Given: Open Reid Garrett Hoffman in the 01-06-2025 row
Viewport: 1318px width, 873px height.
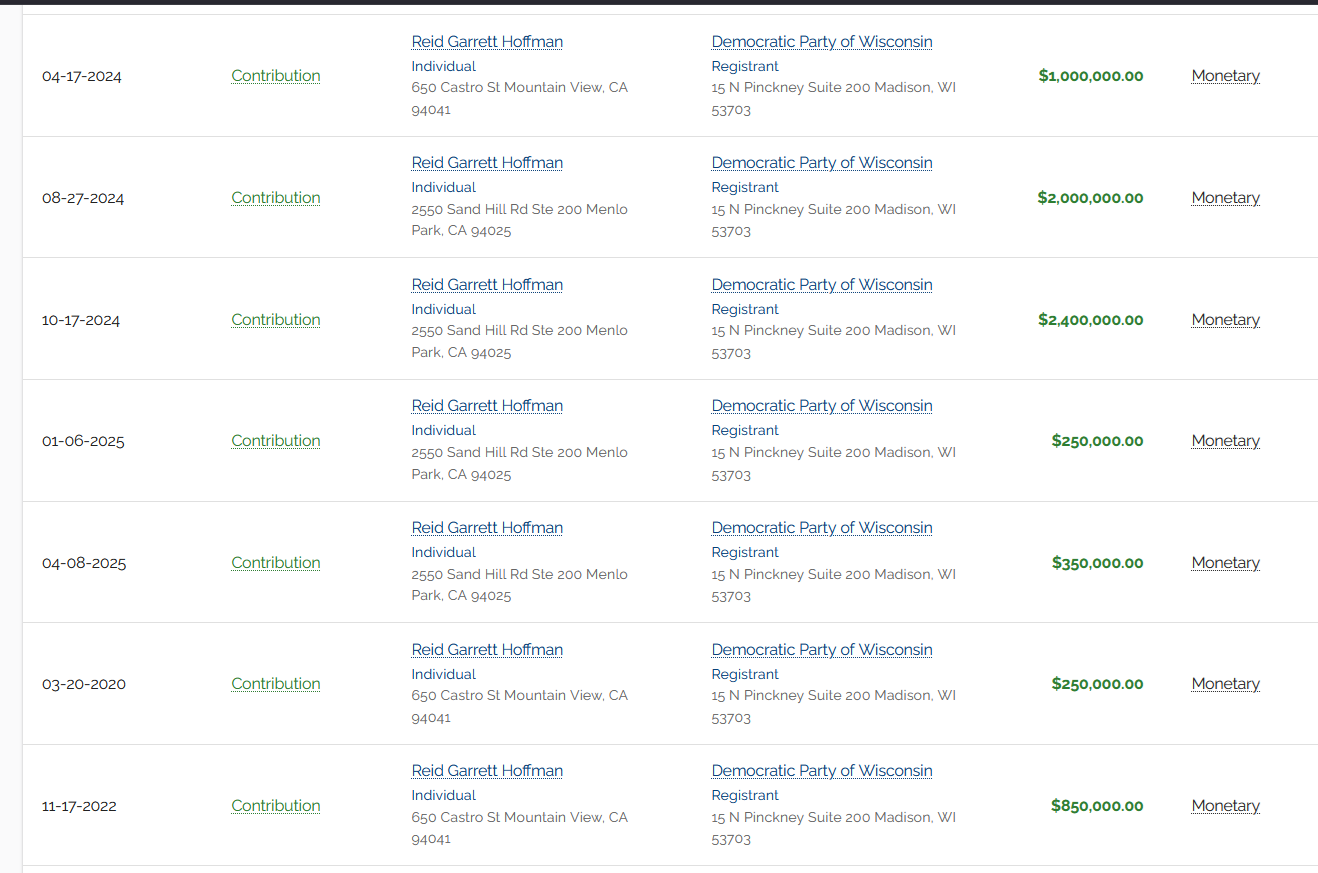Looking at the screenshot, I should (x=487, y=406).
